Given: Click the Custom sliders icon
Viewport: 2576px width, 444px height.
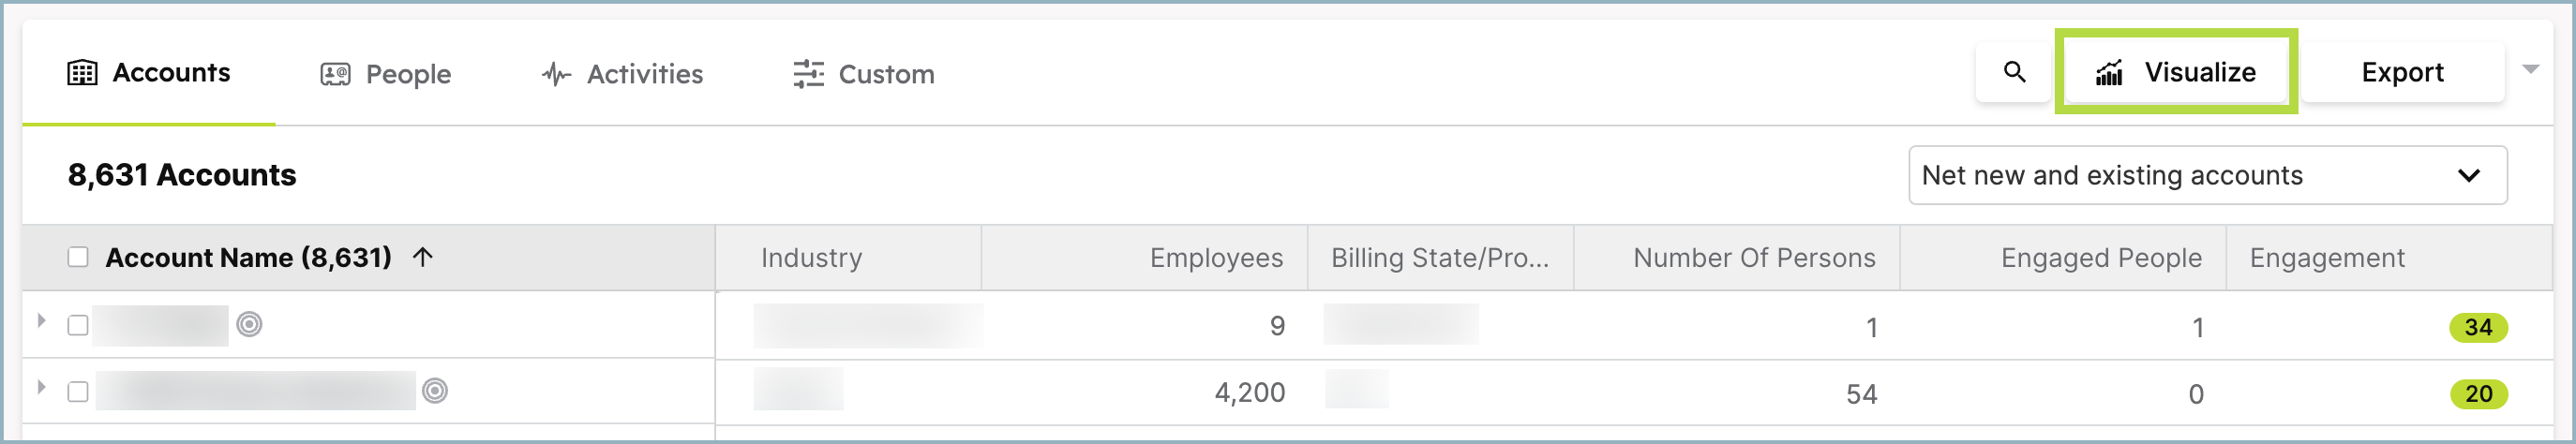Looking at the screenshot, I should click(808, 74).
